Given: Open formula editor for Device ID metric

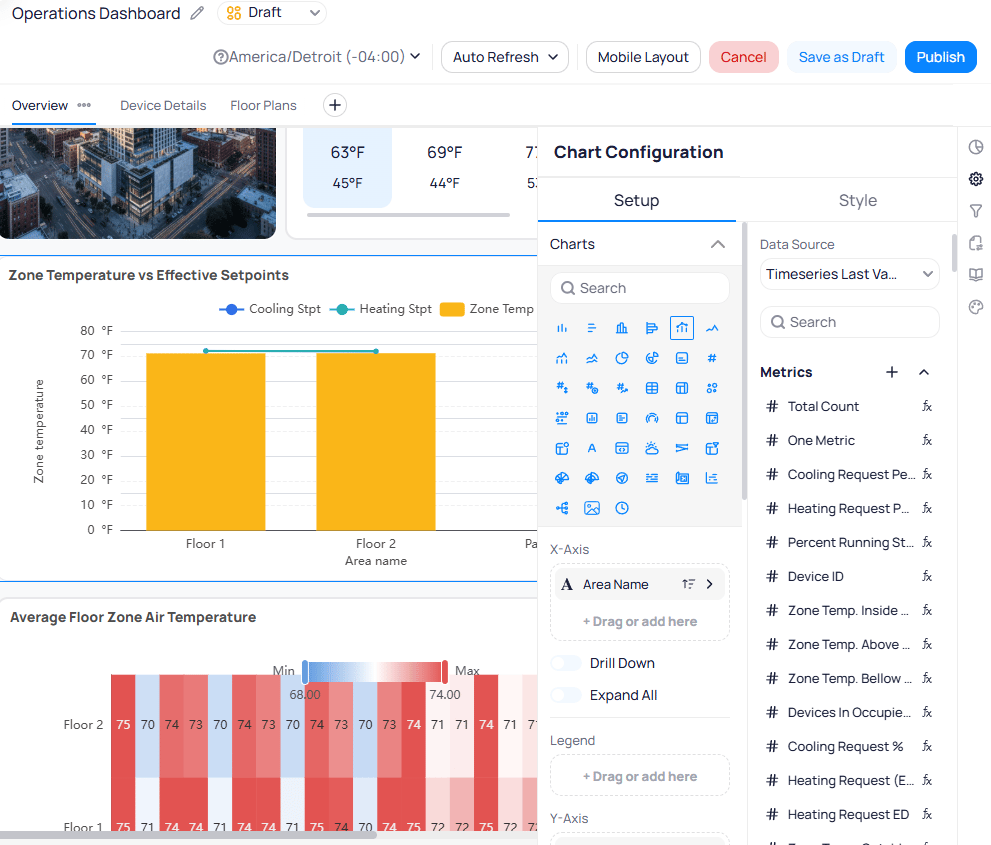Looking at the screenshot, I should pyautogui.click(x=927, y=576).
